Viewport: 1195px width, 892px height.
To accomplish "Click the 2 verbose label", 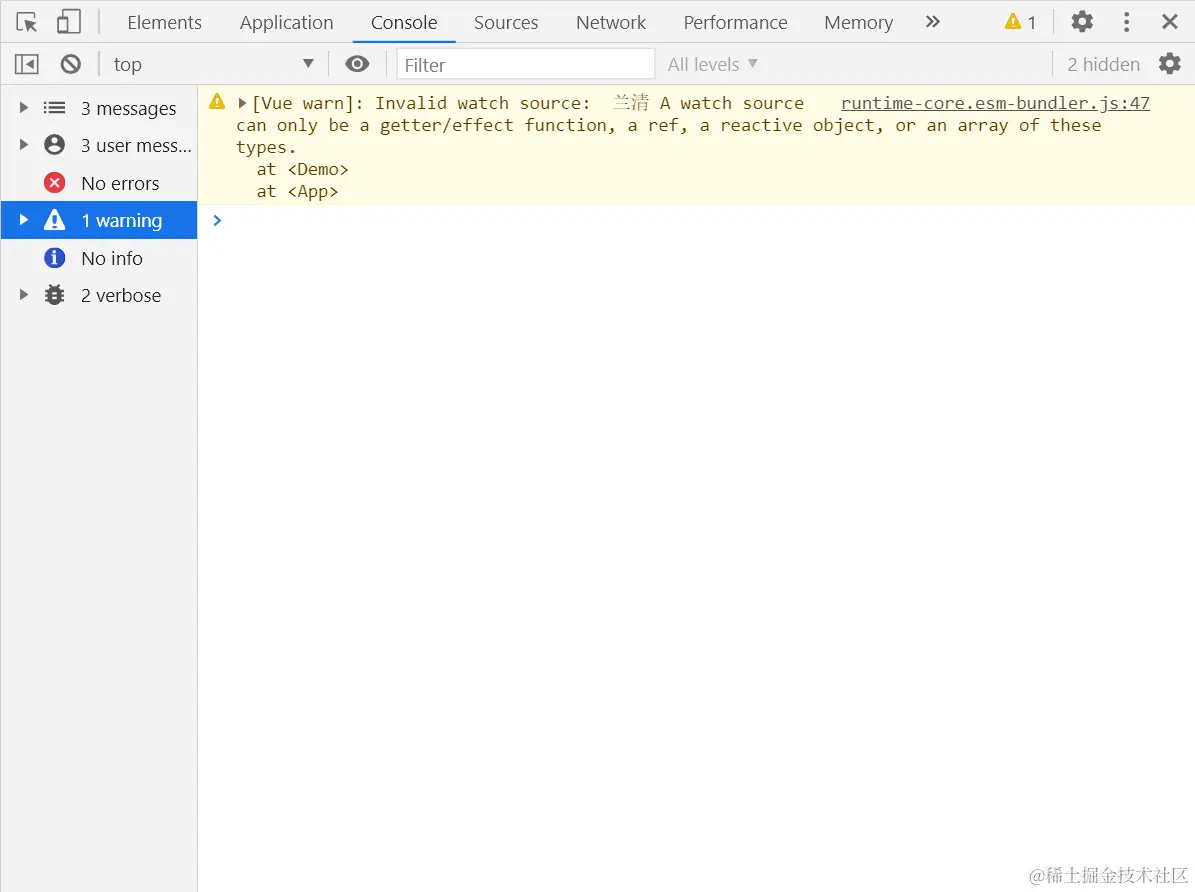I will [121, 296].
